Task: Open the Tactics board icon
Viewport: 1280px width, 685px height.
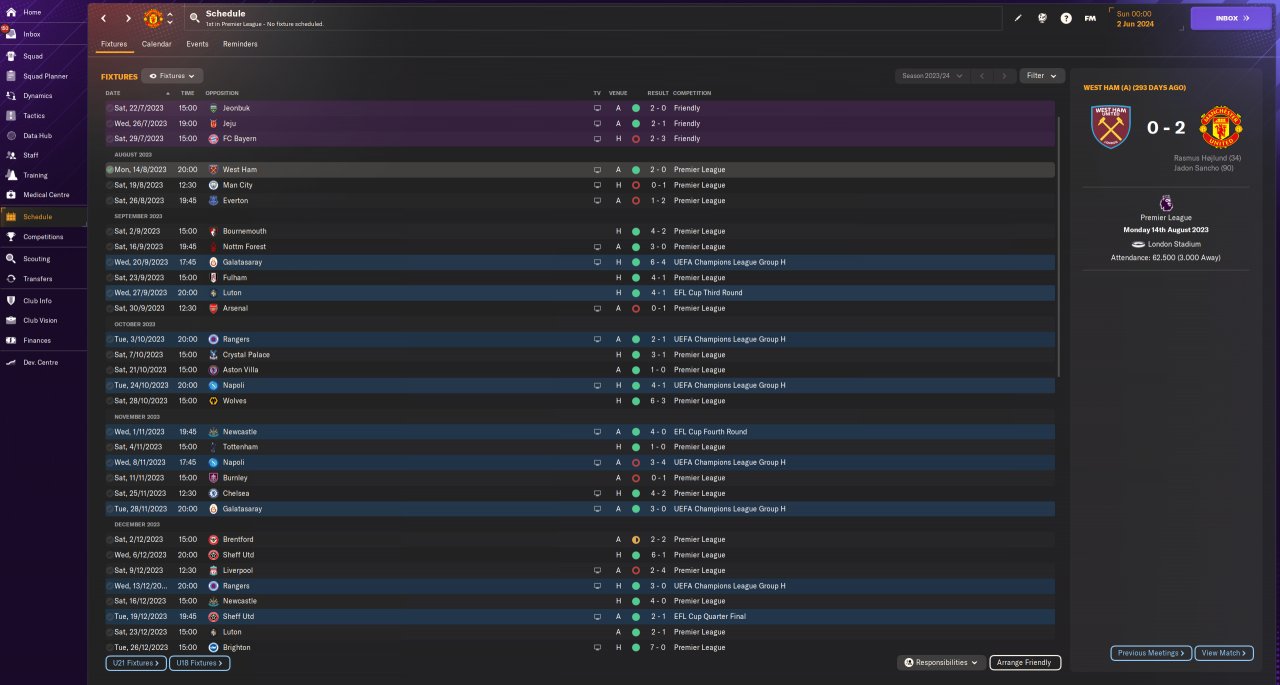Action: click(x=11, y=116)
